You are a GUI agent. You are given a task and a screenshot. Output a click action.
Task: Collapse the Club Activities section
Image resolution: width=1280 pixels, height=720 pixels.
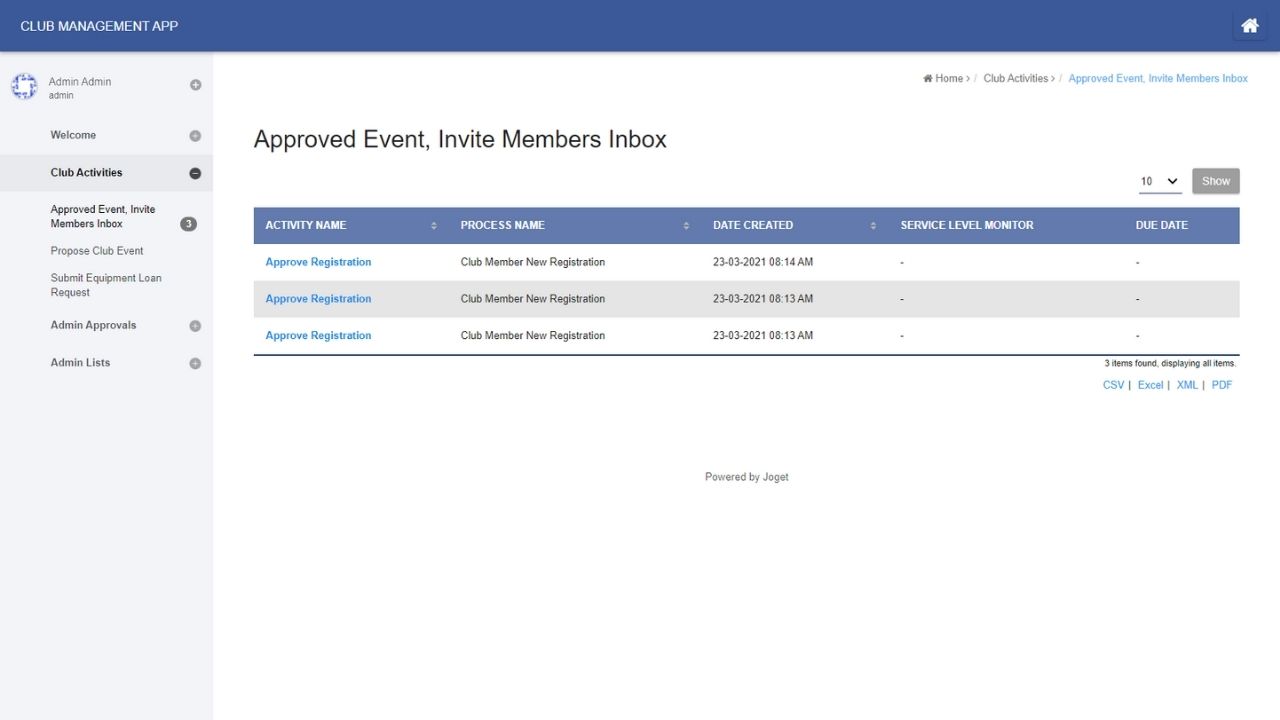(x=195, y=173)
